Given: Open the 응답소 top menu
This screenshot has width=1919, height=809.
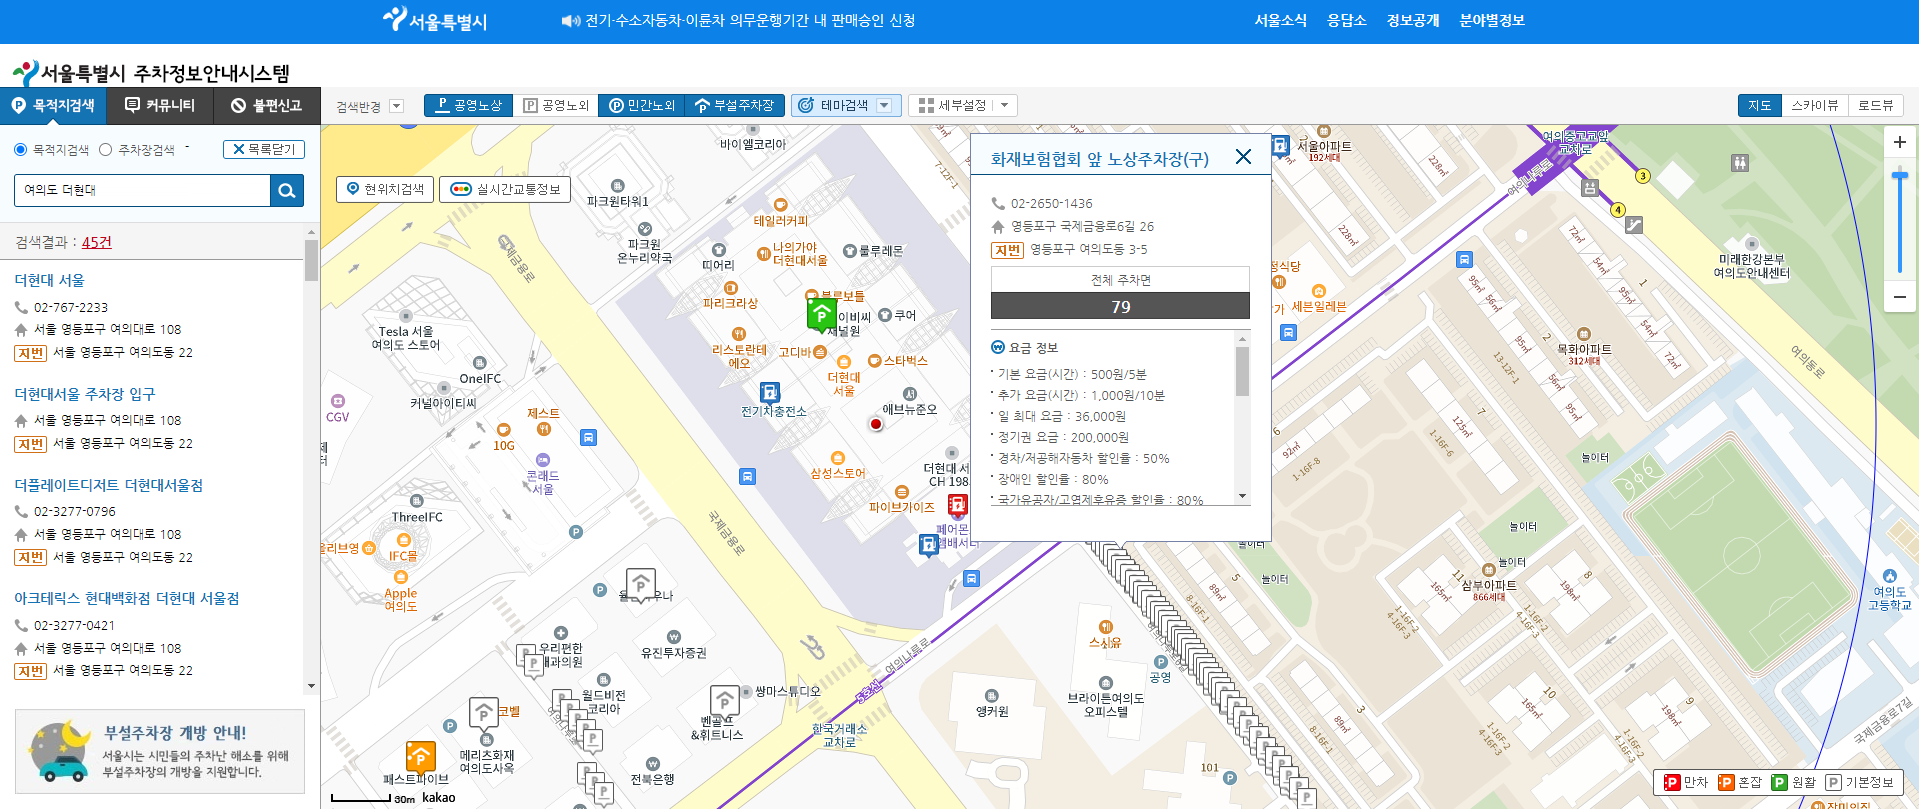Looking at the screenshot, I should click(x=1346, y=20).
